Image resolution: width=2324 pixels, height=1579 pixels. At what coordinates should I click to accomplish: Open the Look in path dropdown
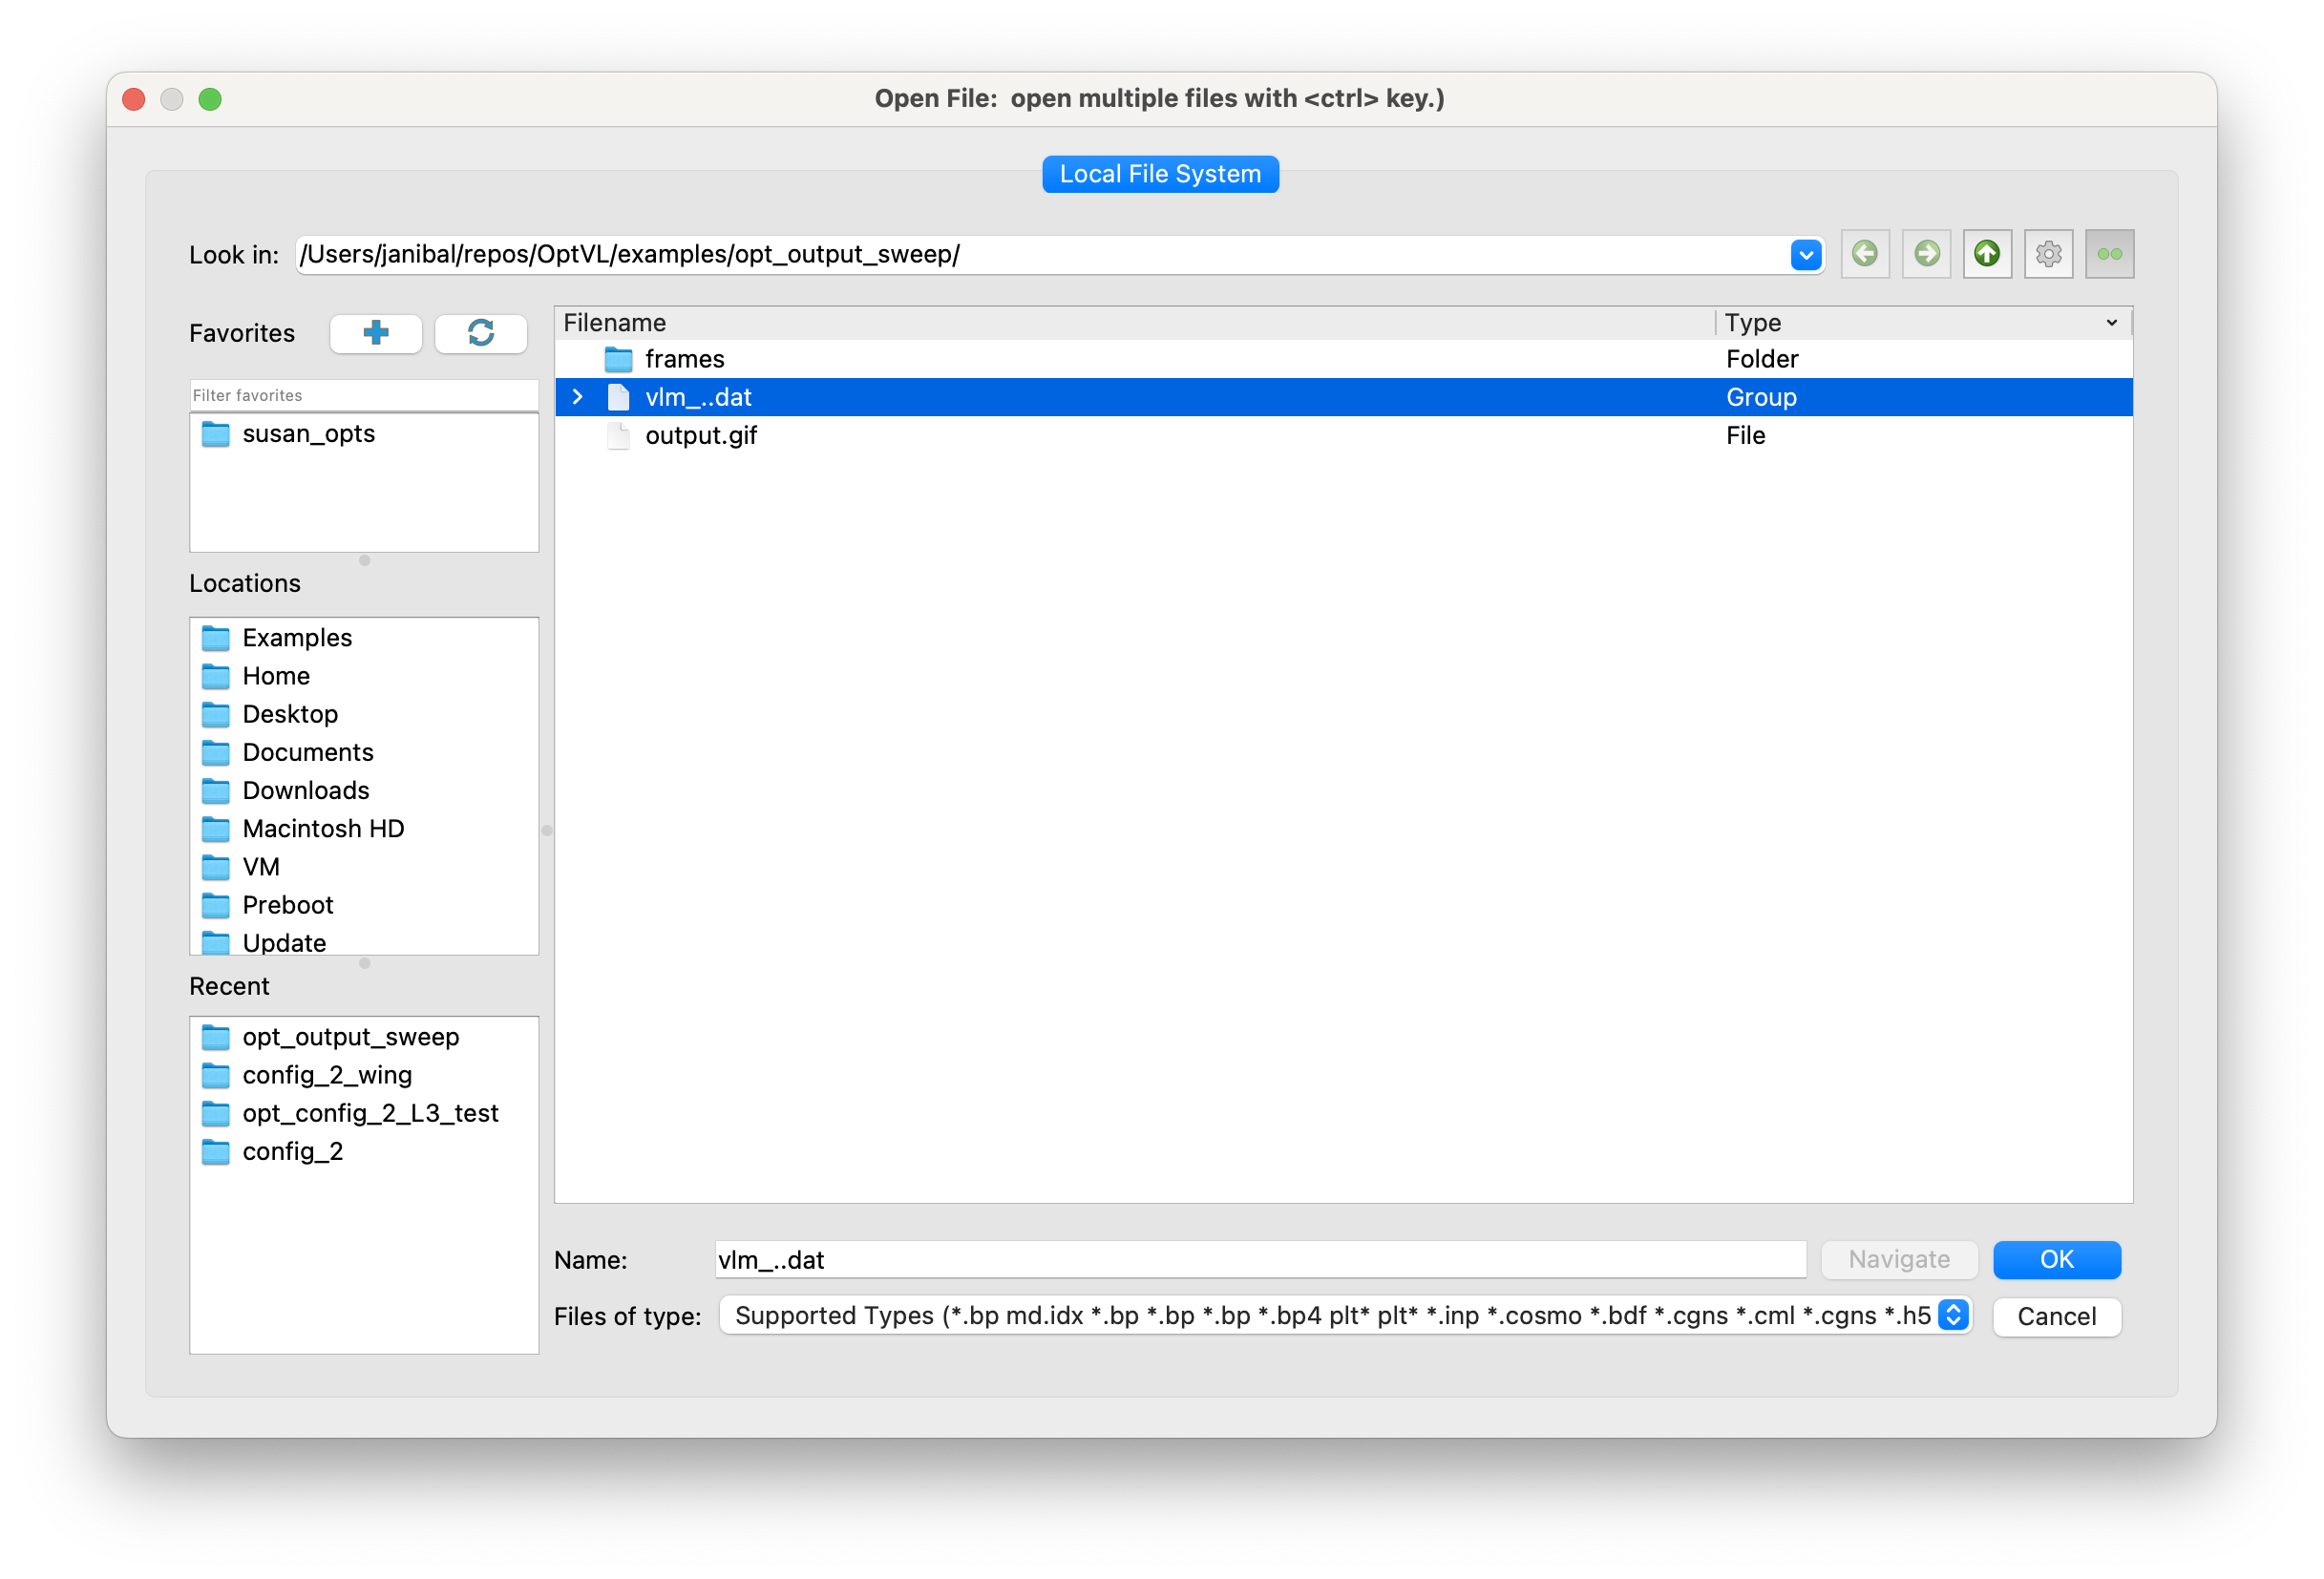point(1805,255)
